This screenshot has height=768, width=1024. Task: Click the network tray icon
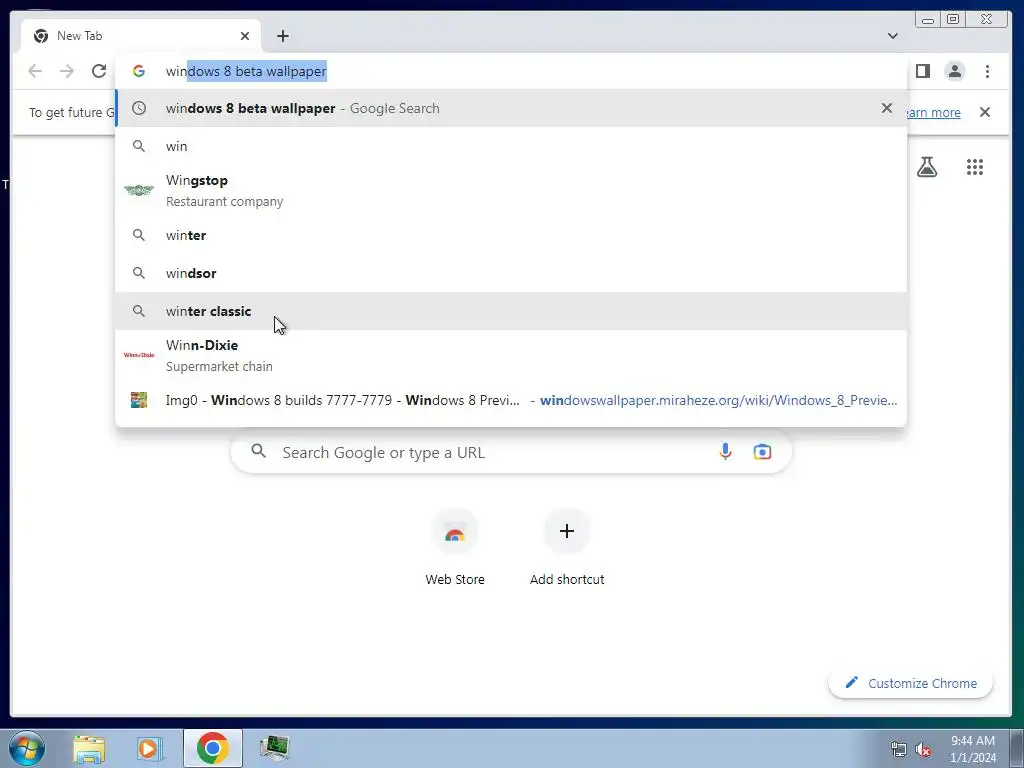899,749
